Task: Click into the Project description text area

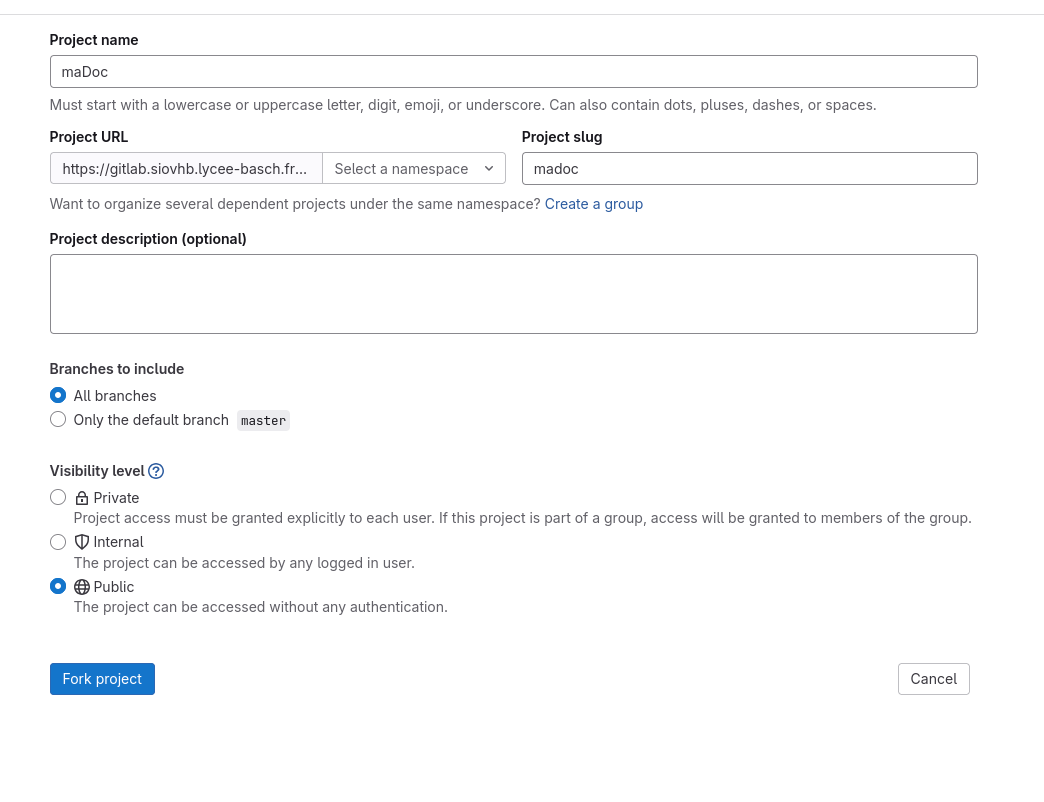Action: pyautogui.click(x=513, y=294)
